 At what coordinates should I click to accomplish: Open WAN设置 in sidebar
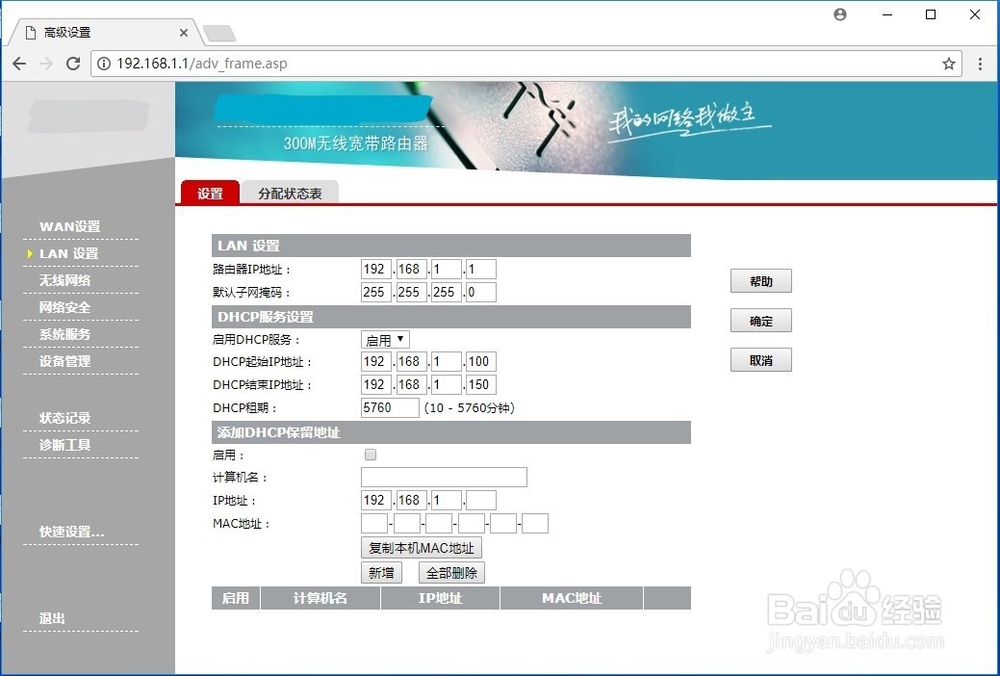point(70,226)
